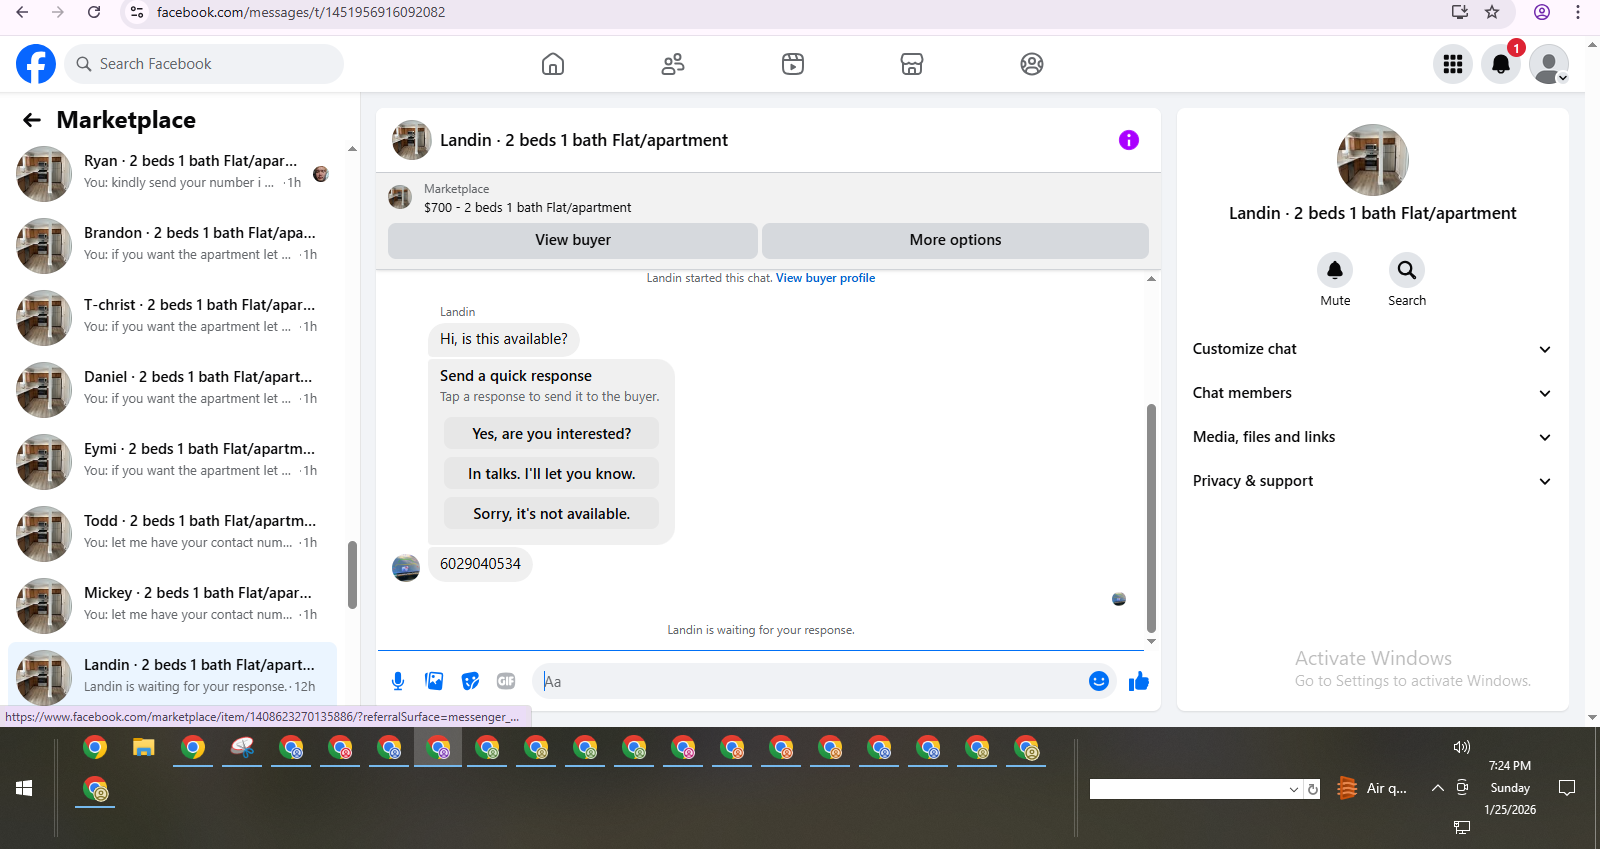The image size is (1600, 849).
Task: Click the Search Facebook field
Action: 204,64
